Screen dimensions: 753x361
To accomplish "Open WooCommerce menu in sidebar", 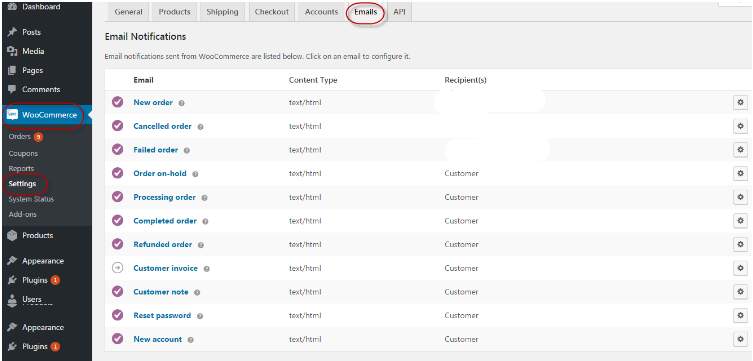I will point(46,115).
